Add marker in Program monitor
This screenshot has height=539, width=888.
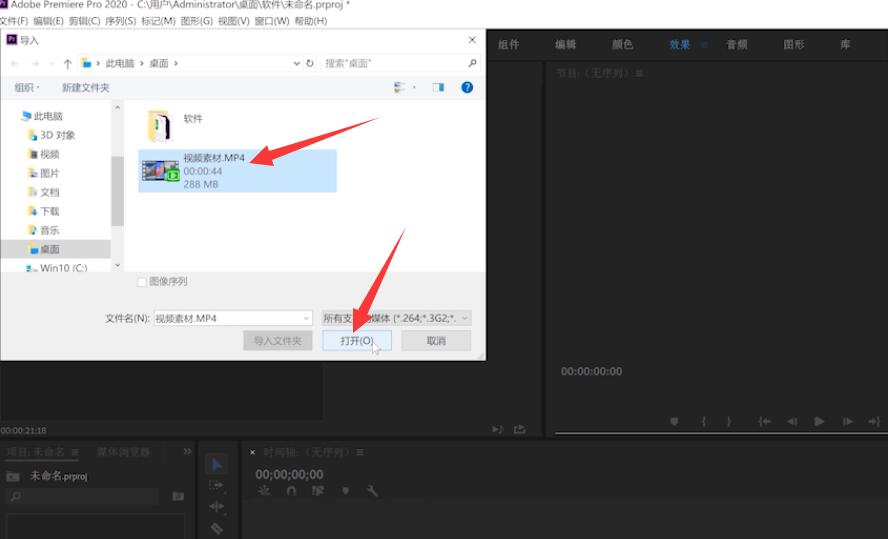coord(674,421)
